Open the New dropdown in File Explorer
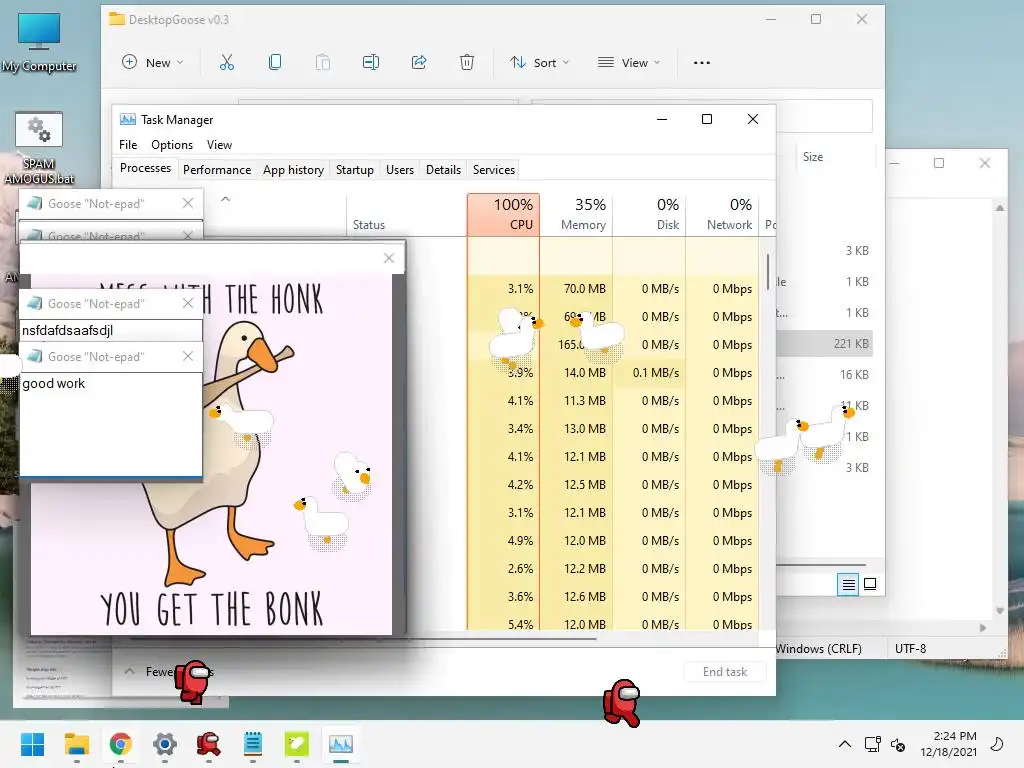The width and height of the screenshot is (1024, 768). pos(153,63)
